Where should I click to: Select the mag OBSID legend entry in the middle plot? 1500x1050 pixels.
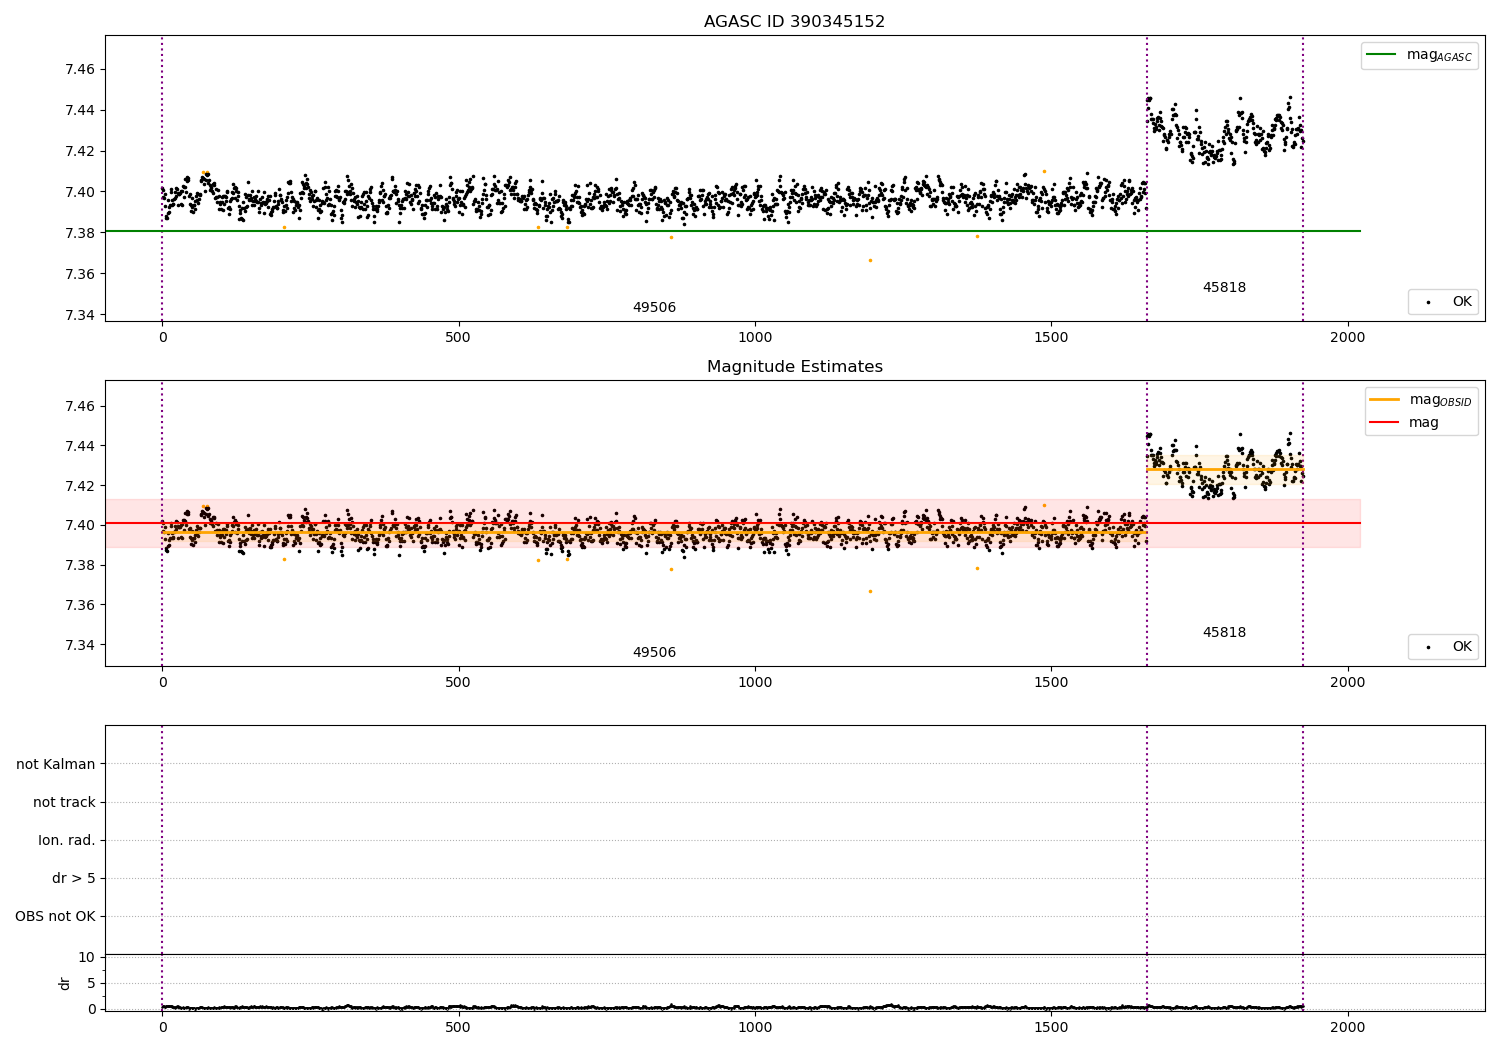(x=1421, y=400)
